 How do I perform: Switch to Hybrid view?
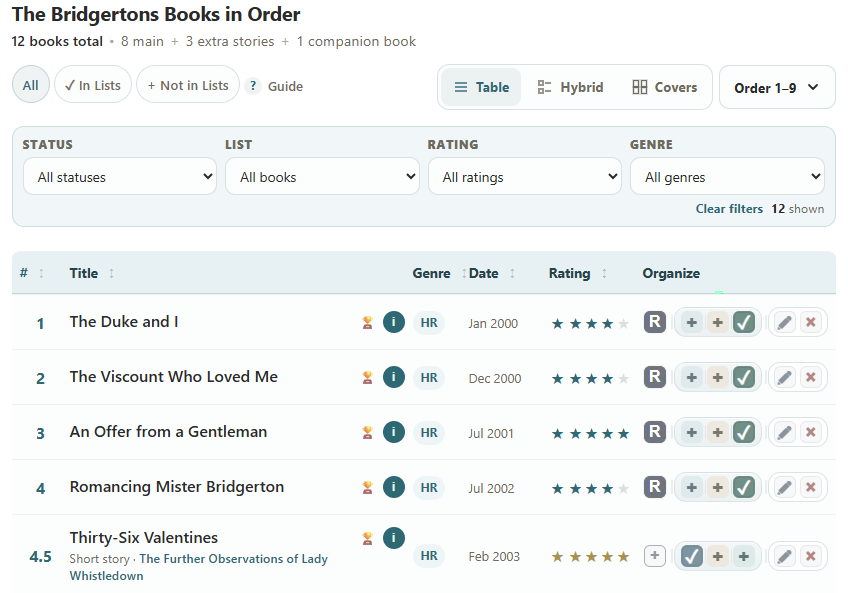pyautogui.click(x=570, y=87)
